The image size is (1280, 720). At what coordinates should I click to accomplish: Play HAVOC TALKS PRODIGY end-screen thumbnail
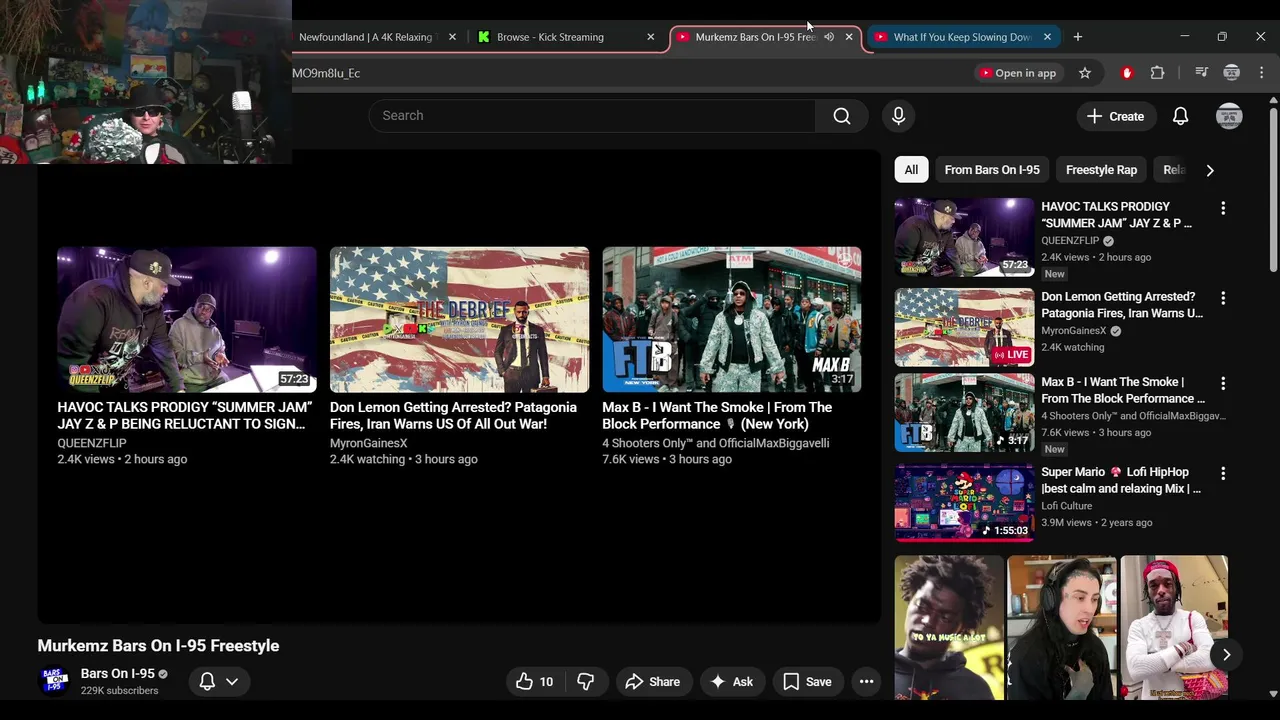click(x=187, y=320)
